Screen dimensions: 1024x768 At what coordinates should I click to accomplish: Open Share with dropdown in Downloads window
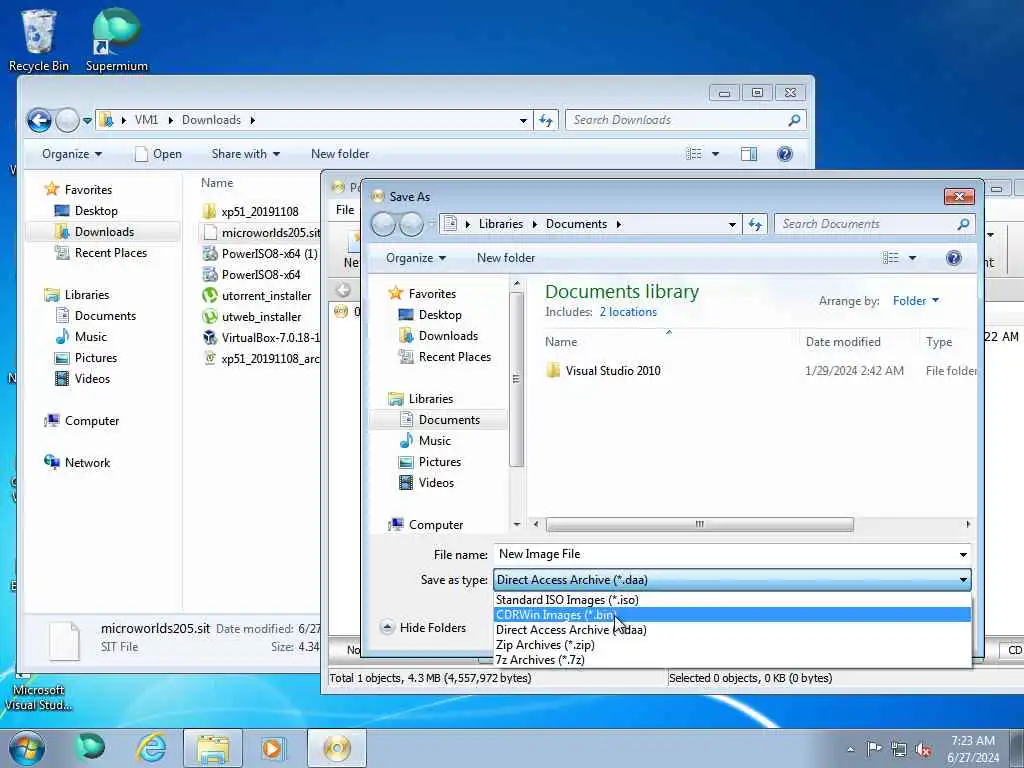coord(246,154)
